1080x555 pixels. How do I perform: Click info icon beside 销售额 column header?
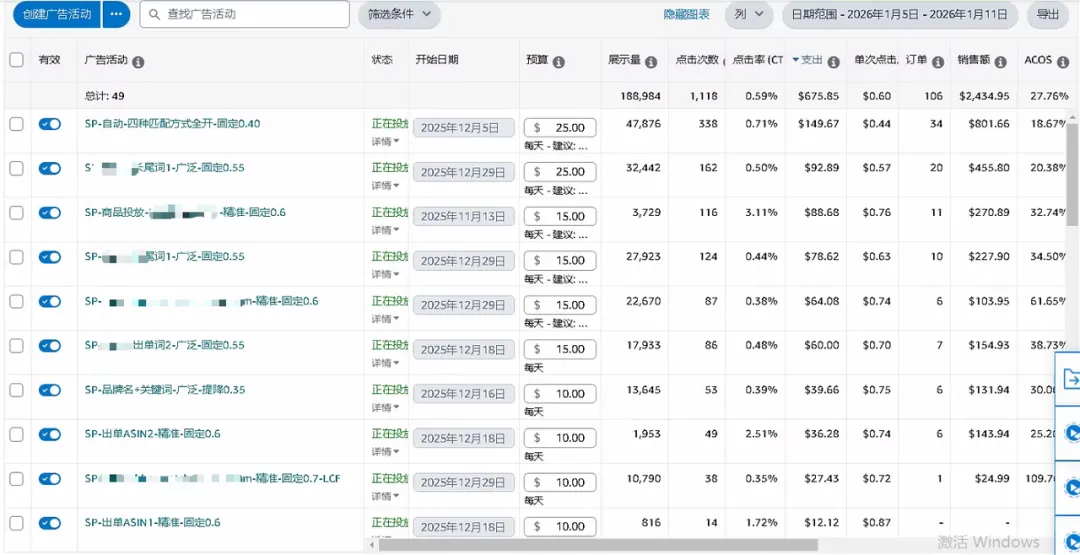tap(1001, 62)
